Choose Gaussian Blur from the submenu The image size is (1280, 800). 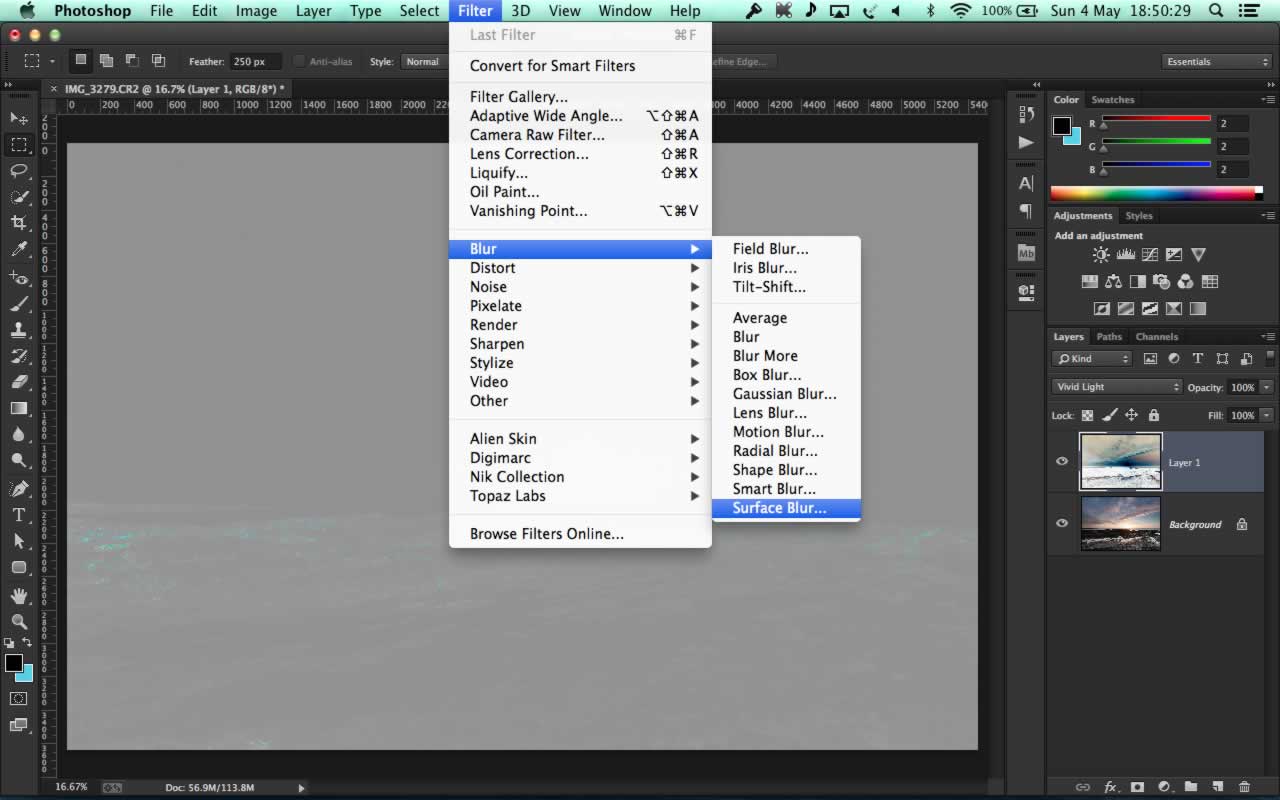click(786, 394)
